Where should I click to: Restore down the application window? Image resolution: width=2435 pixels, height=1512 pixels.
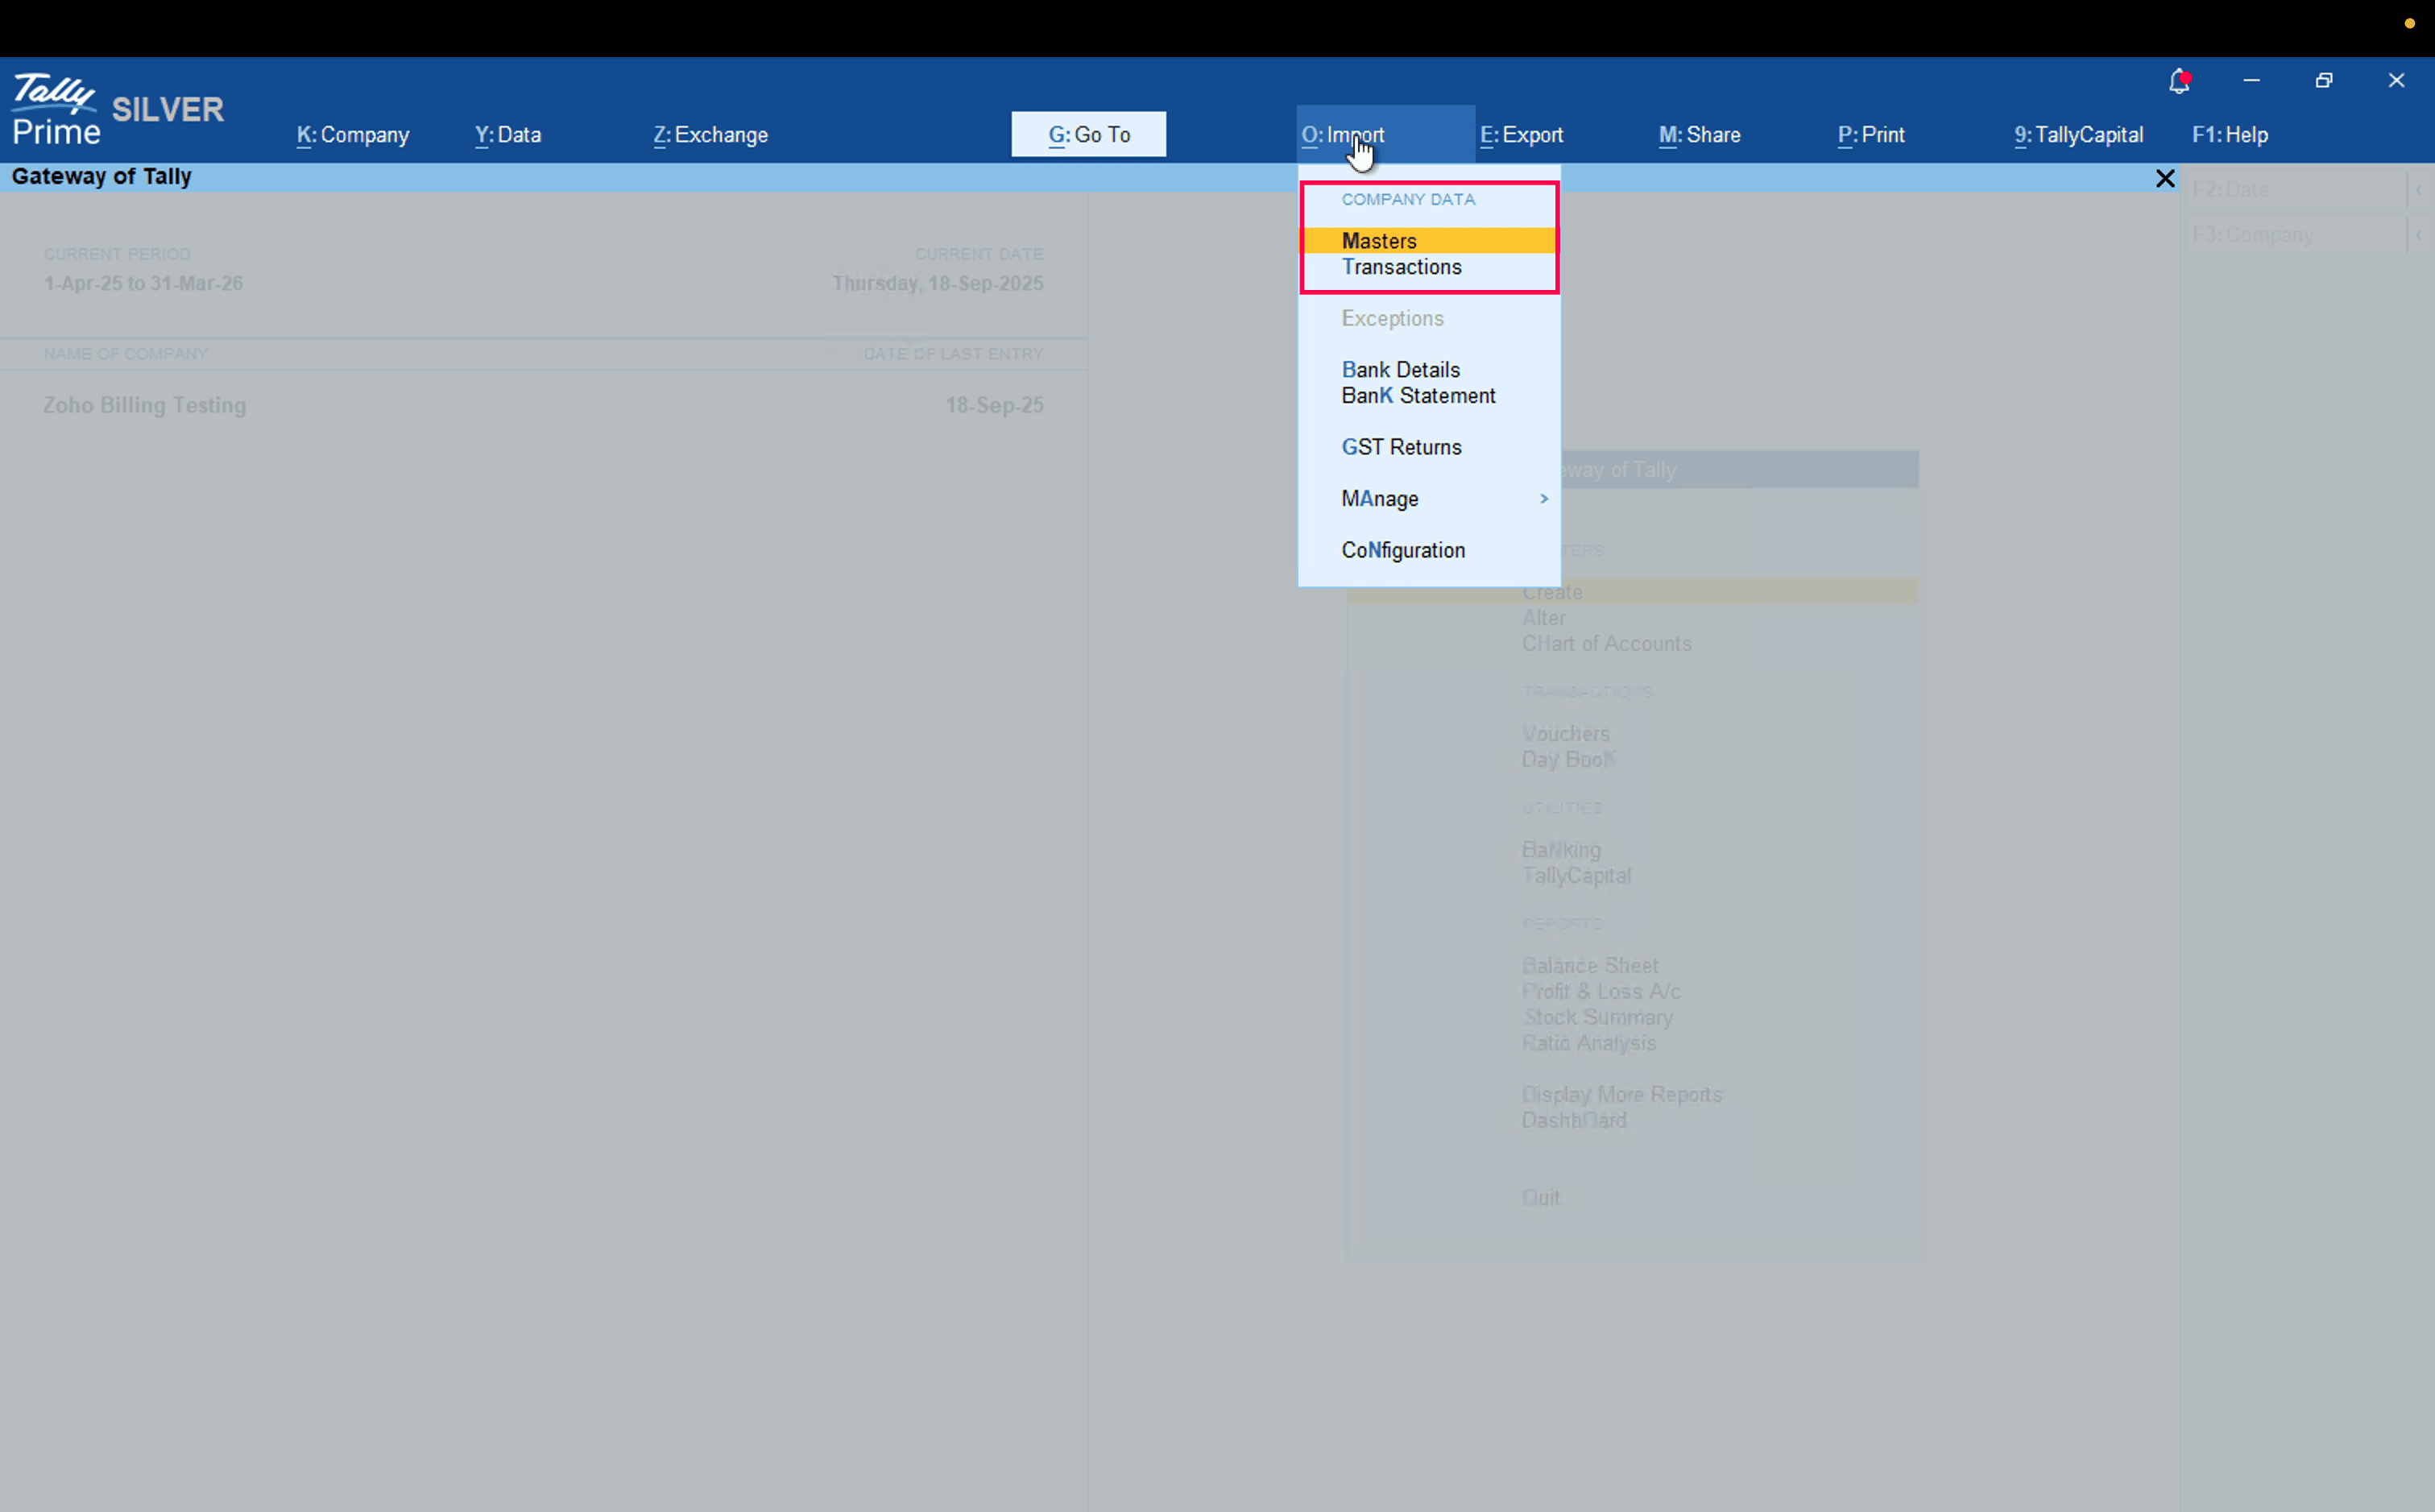pos(2324,81)
